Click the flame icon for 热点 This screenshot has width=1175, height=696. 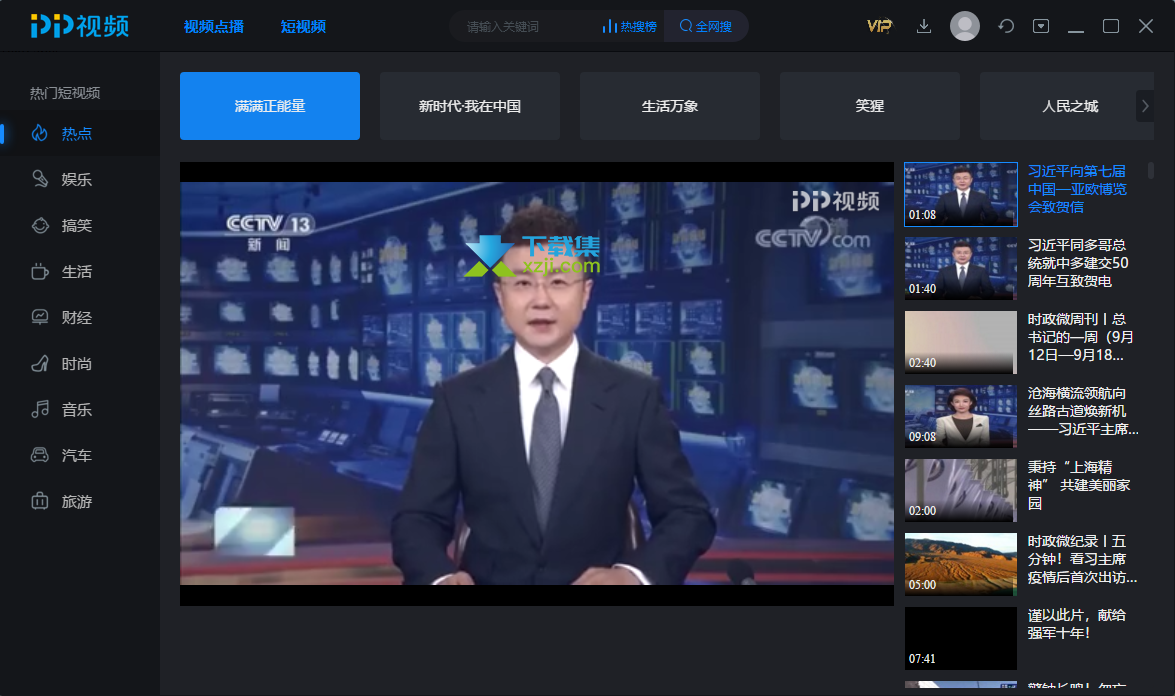40,133
